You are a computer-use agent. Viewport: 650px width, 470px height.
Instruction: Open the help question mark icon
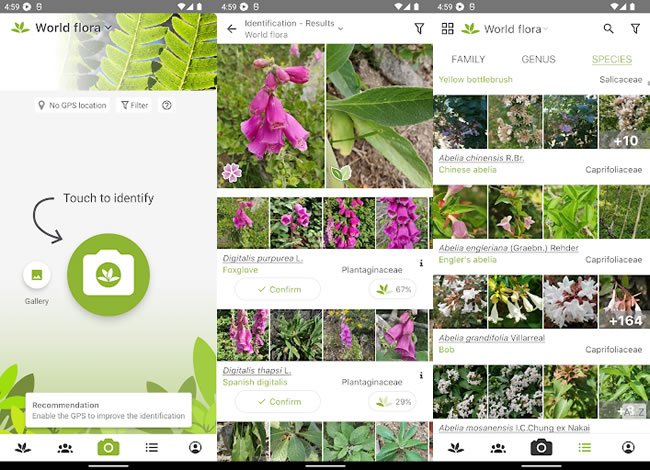tap(166, 105)
